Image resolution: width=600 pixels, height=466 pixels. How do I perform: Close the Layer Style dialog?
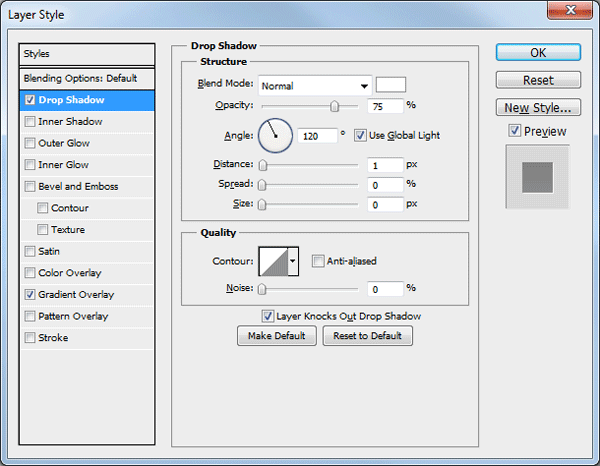570,10
